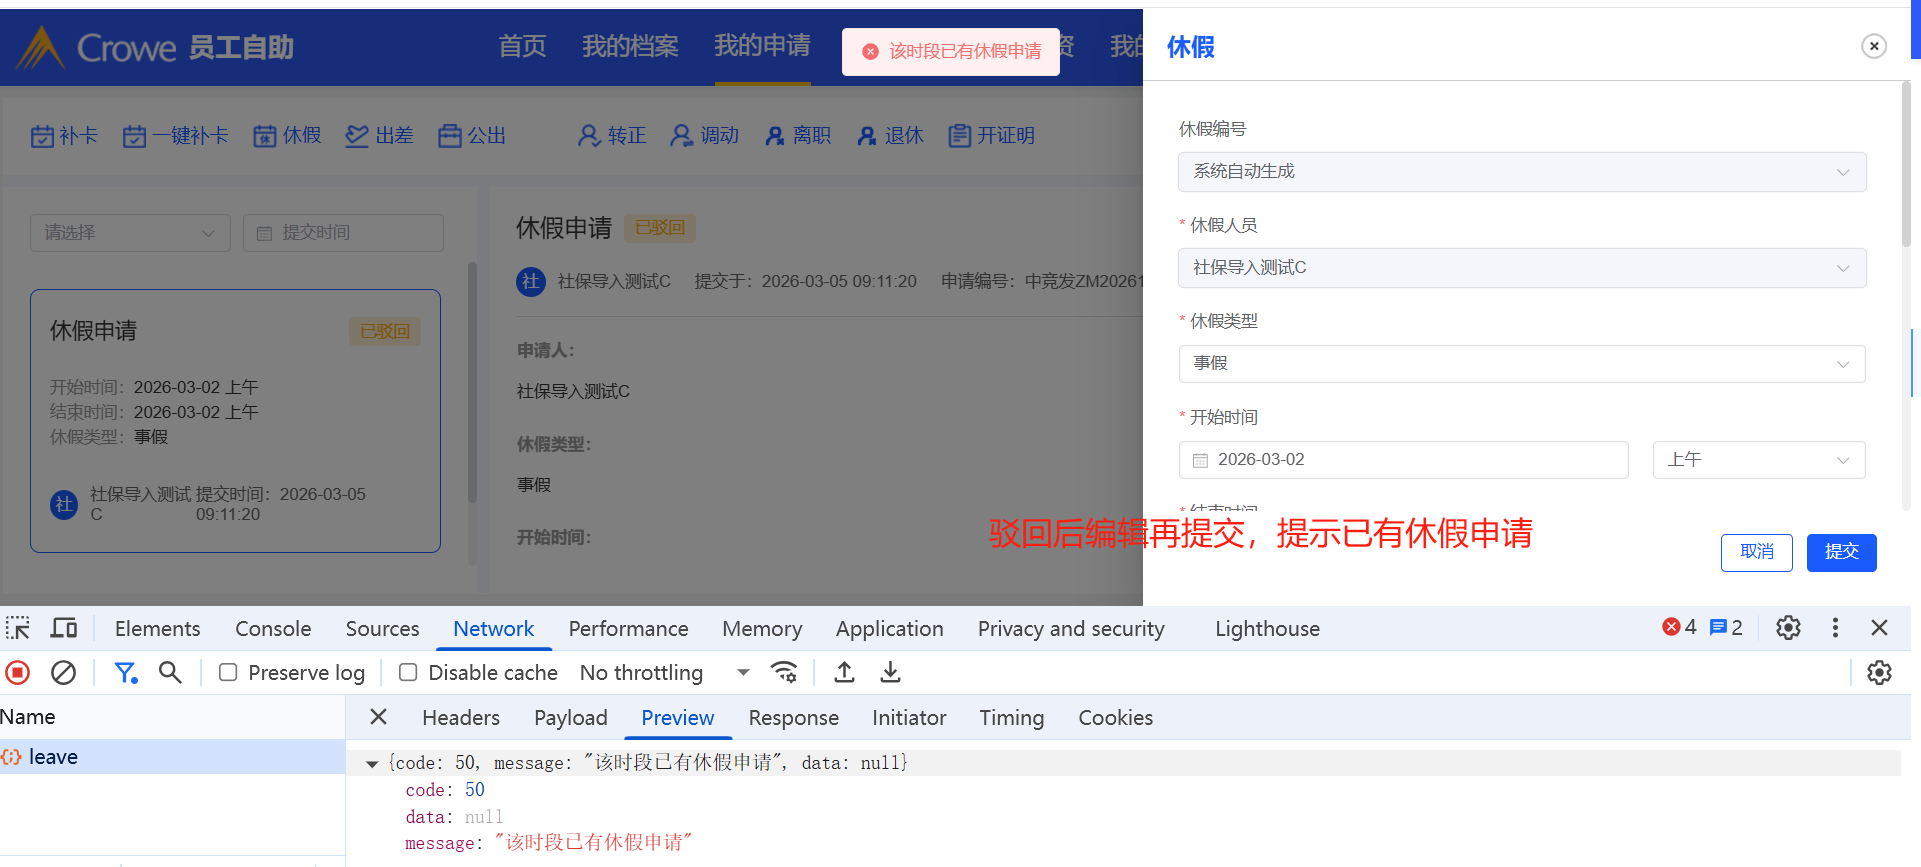
Task: Toggle device toolbar in DevTools
Action: pos(64,628)
